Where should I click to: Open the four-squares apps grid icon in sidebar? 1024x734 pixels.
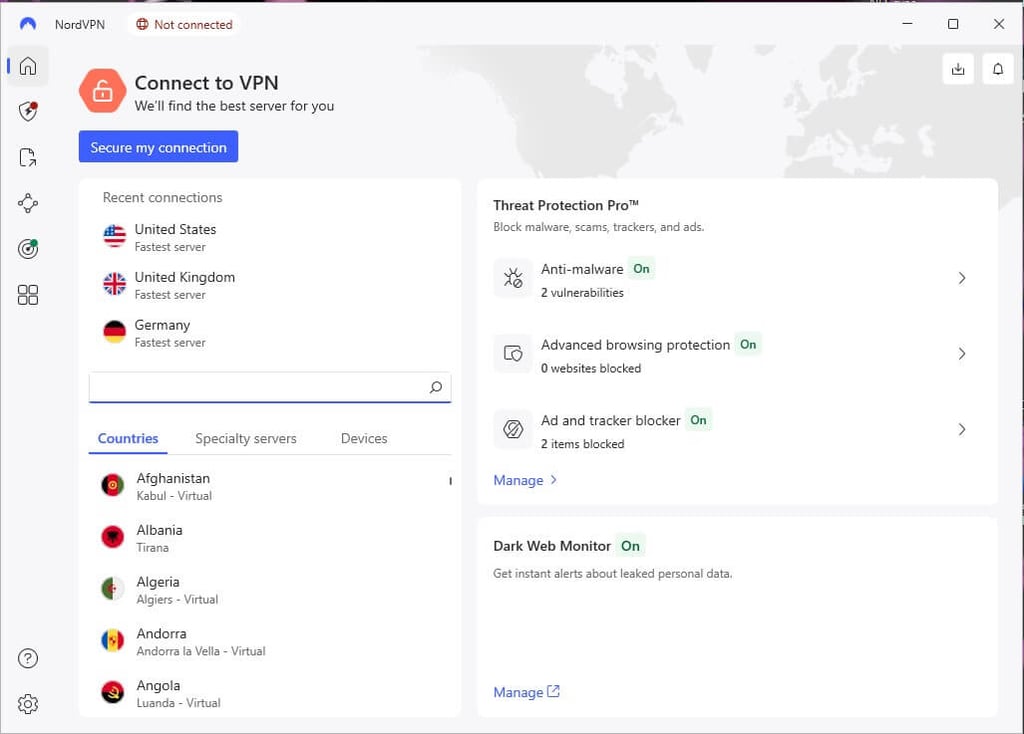pos(28,295)
